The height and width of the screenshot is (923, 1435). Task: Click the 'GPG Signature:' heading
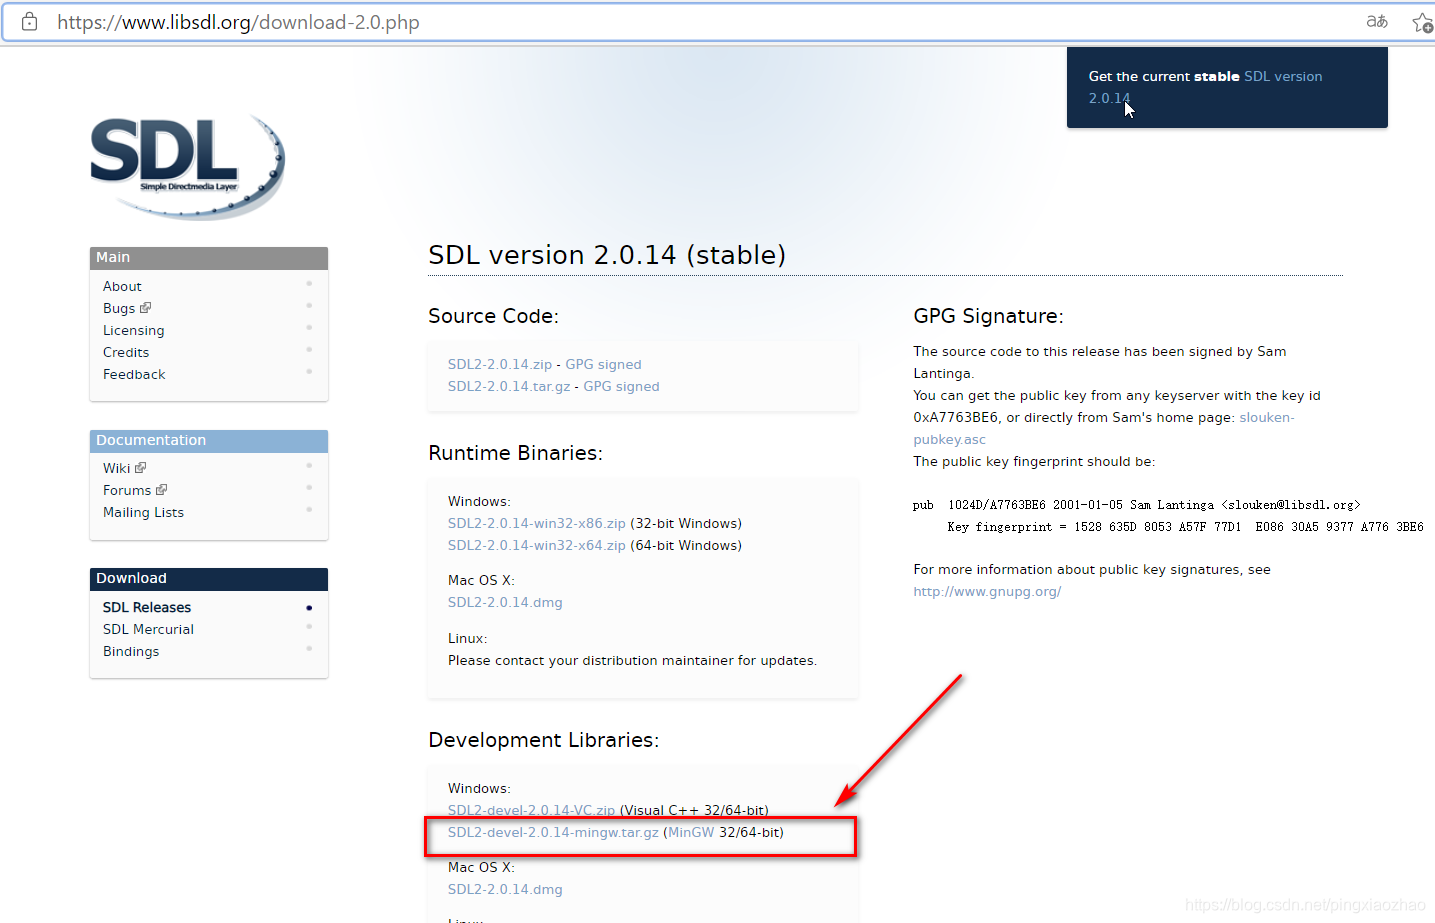(x=988, y=316)
